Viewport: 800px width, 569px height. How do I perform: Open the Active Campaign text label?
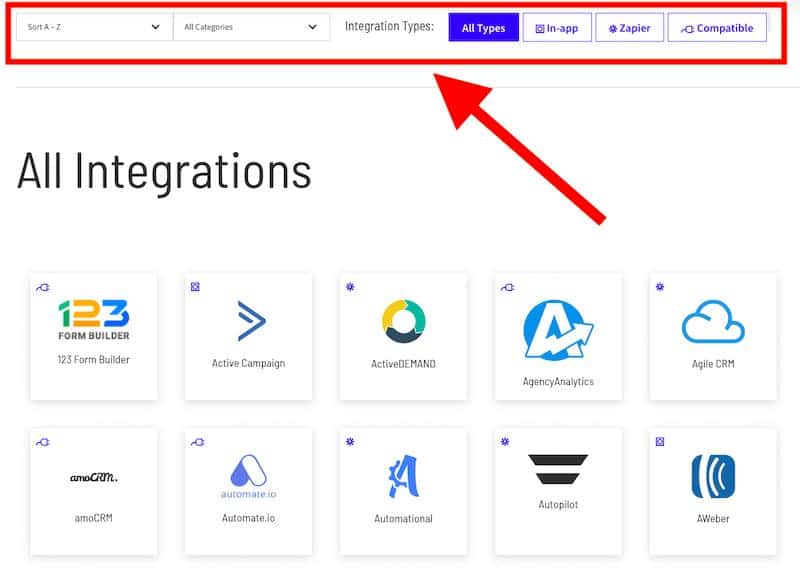tap(248, 363)
